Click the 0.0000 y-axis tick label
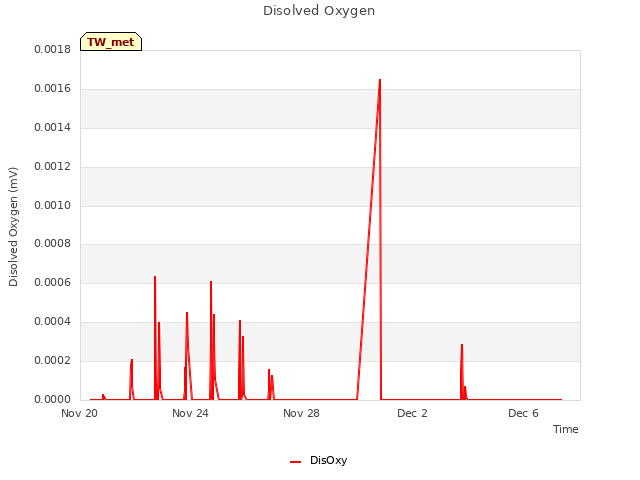640x480 pixels. click(52, 400)
